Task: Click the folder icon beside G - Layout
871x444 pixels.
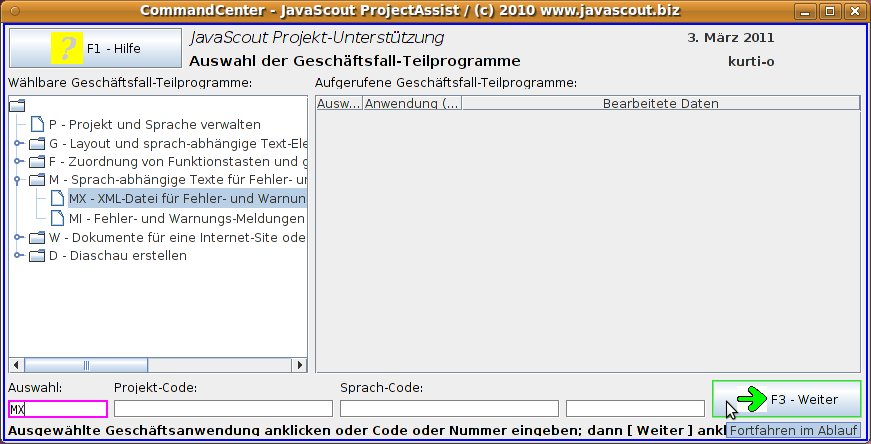Action: tap(37, 144)
